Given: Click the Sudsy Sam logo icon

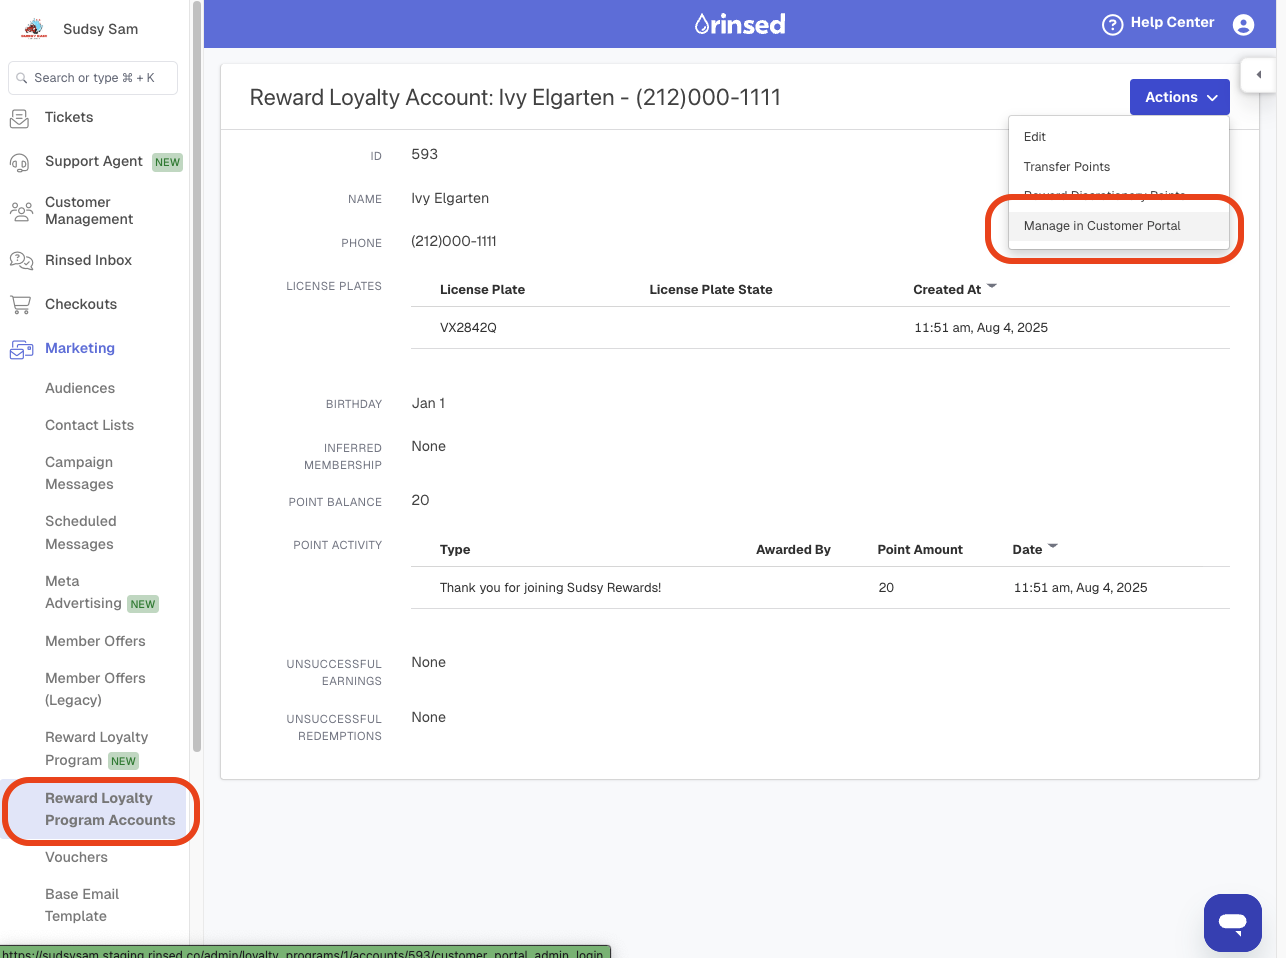Looking at the screenshot, I should 35,29.
